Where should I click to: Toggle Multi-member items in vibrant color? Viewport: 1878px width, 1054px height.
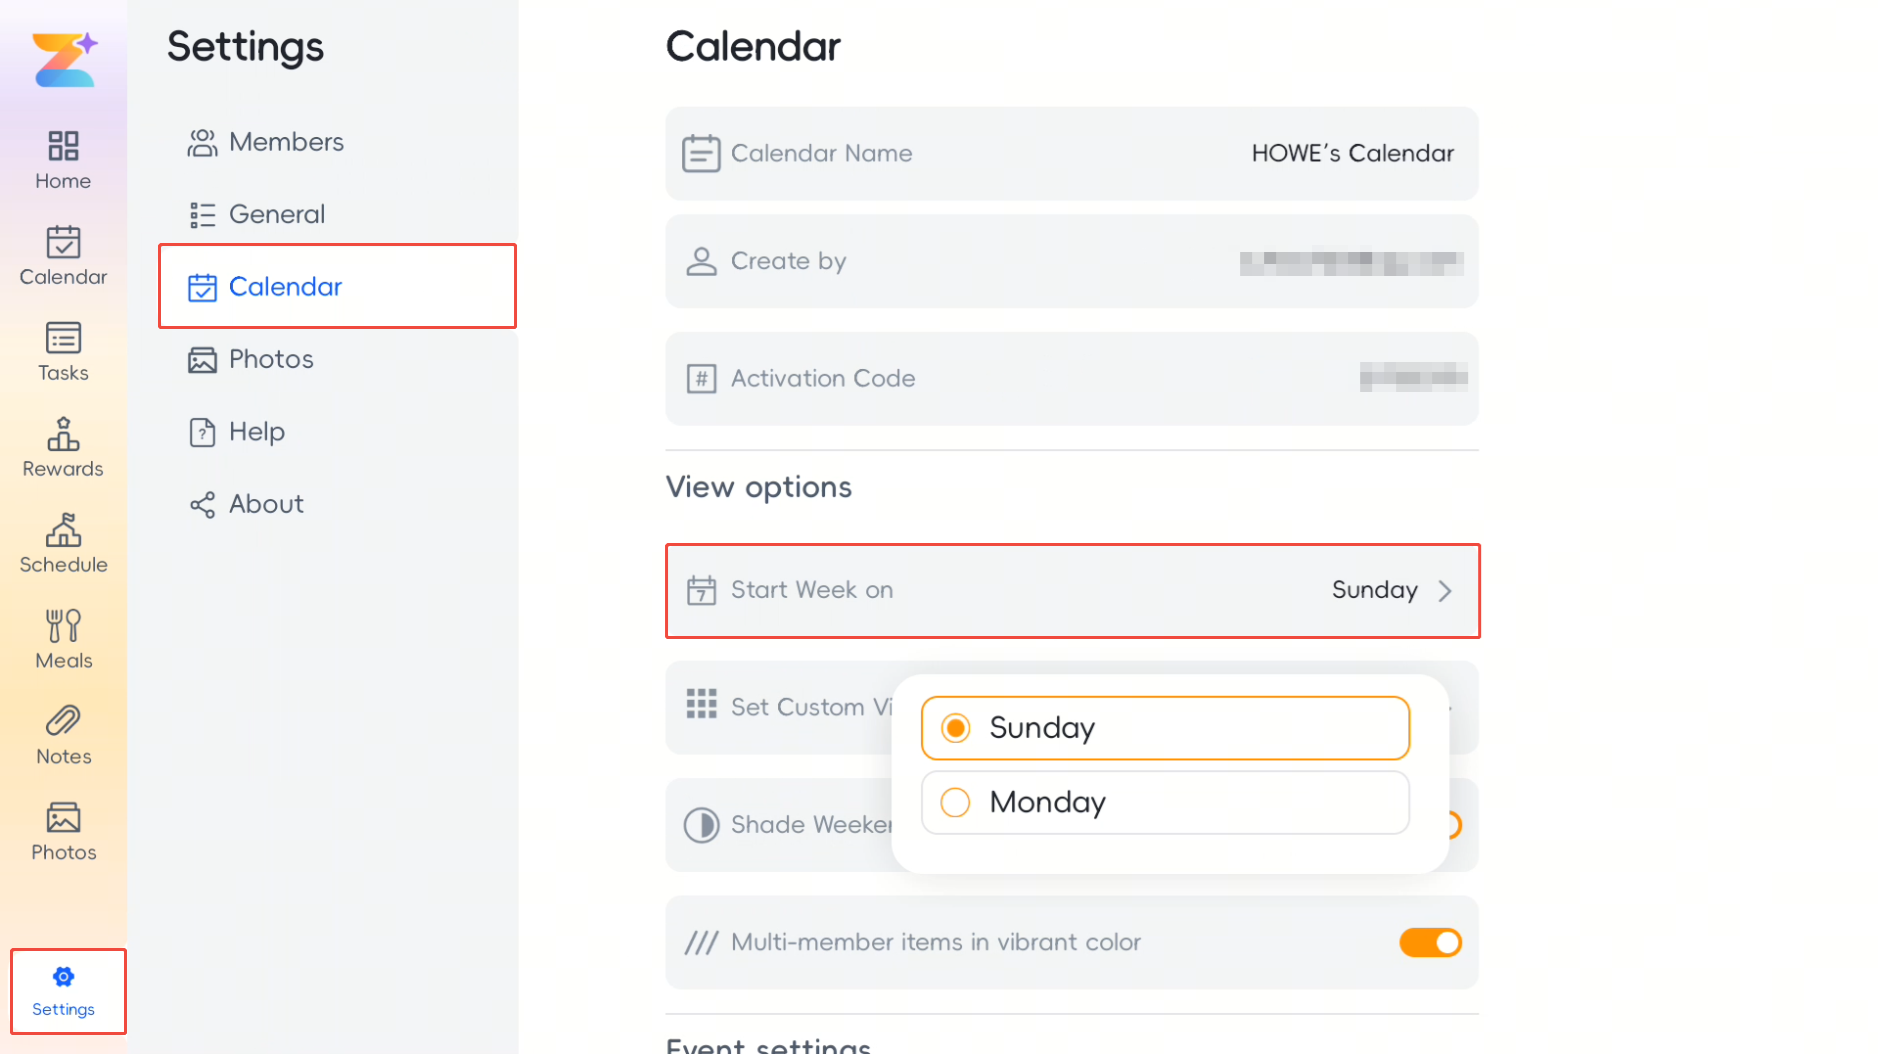(1430, 942)
